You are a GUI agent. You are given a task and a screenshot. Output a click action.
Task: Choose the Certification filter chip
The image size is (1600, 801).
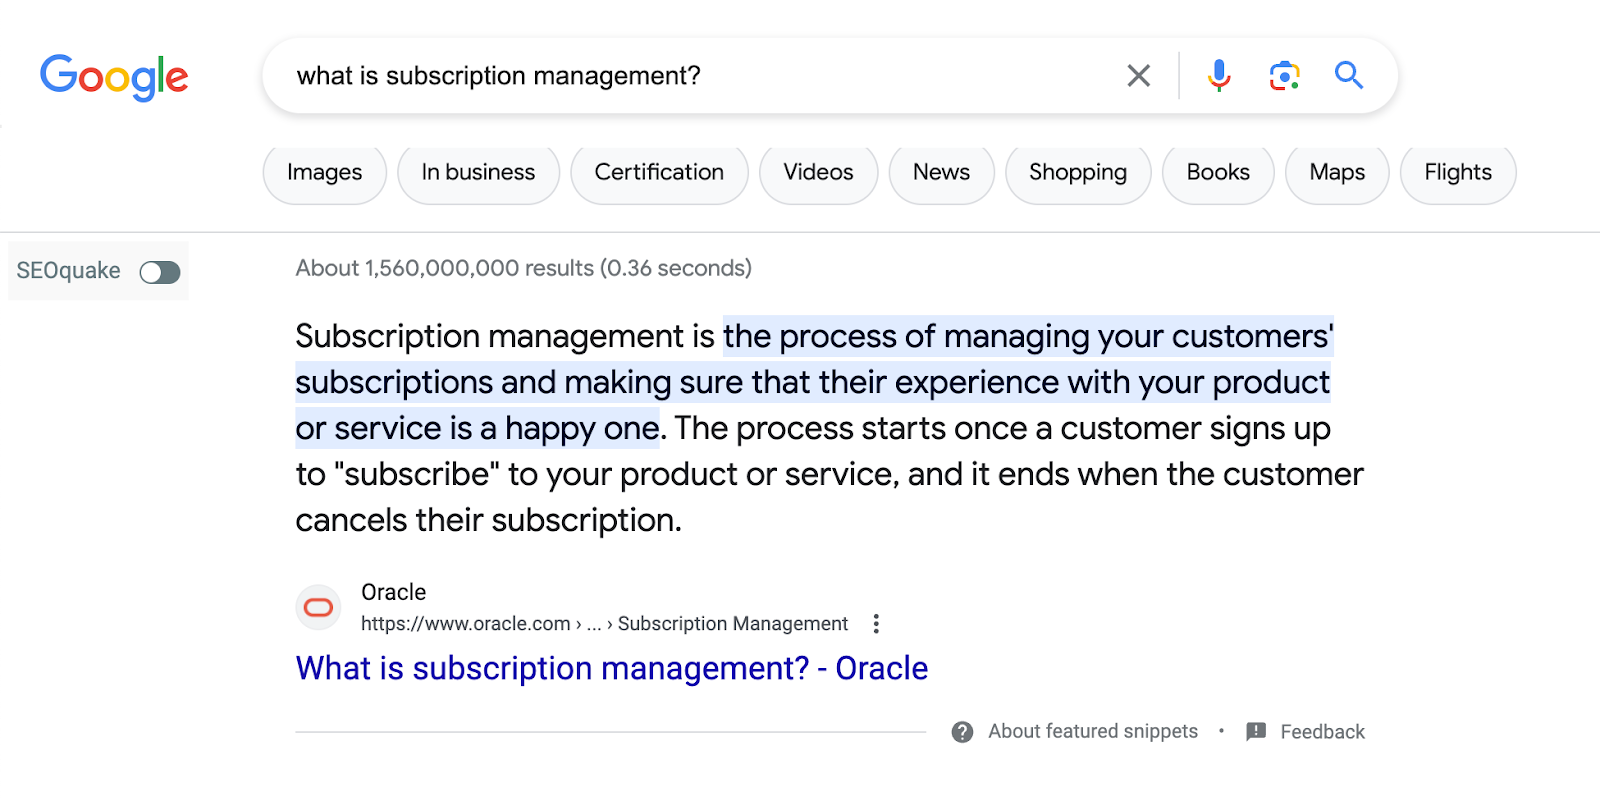(x=659, y=173)
